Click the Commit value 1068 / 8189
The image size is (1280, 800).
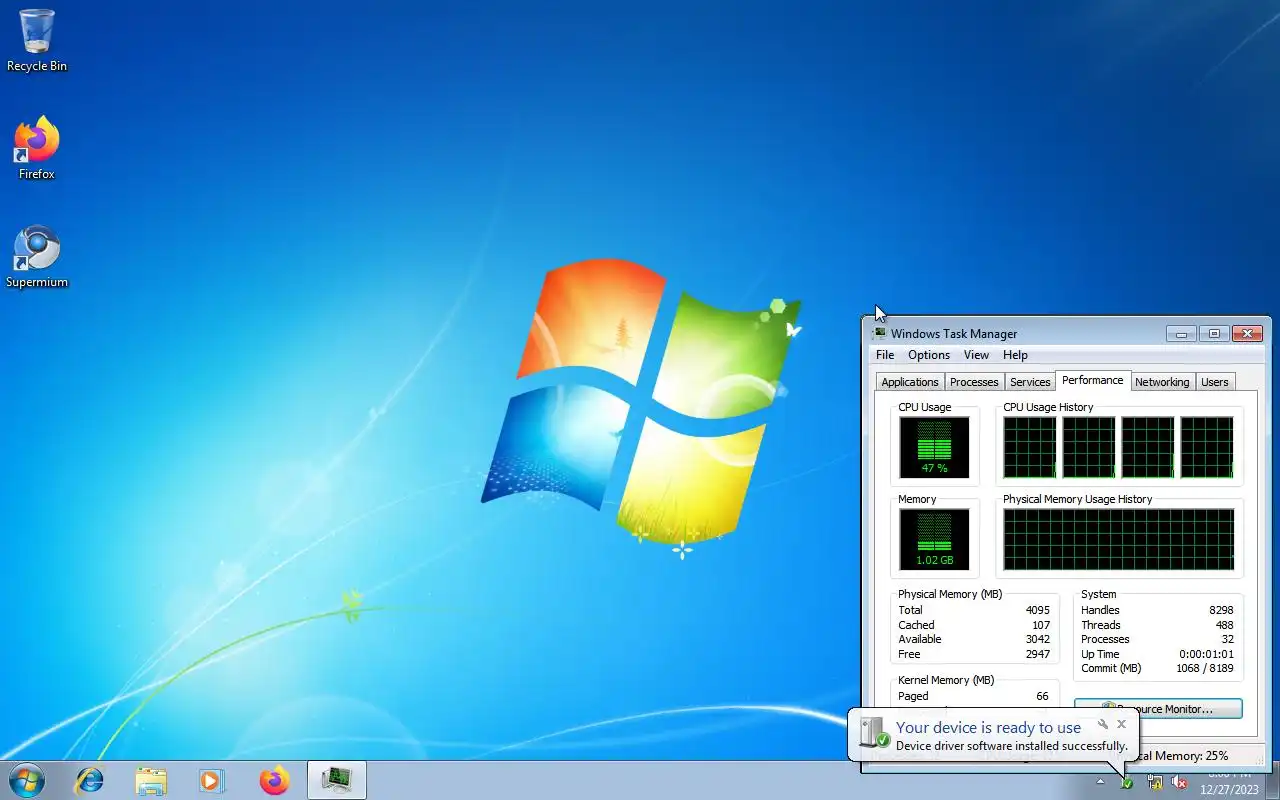pos(1205,668)
